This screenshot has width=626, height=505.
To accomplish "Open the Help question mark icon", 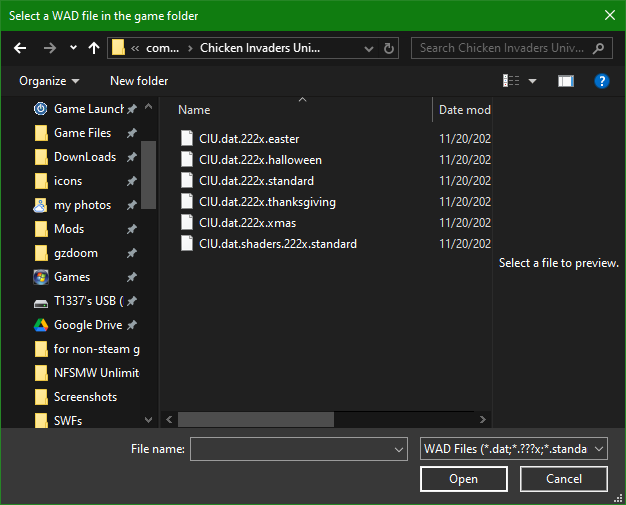I will click(601, 81).
